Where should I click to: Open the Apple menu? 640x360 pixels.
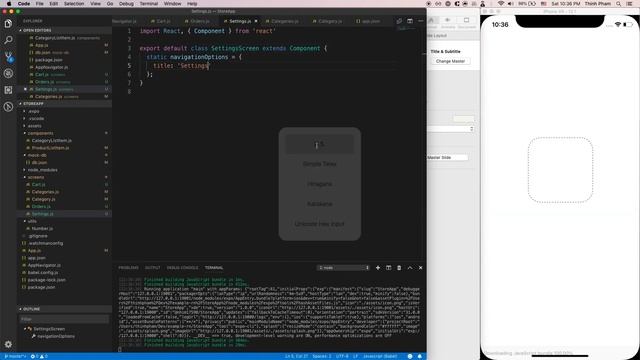[9, 3]
